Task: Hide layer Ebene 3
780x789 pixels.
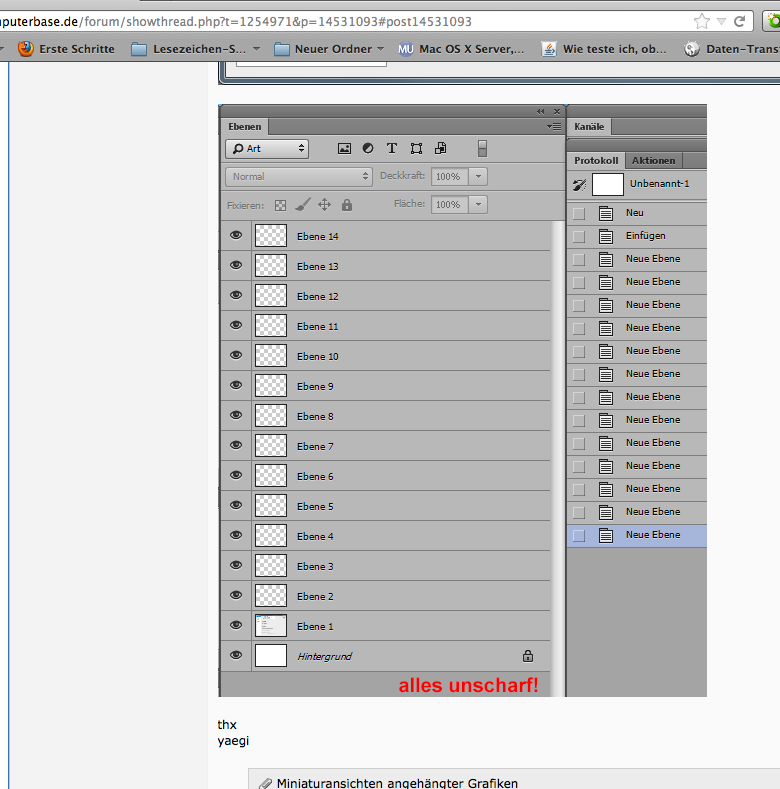Action: [236, 565]
